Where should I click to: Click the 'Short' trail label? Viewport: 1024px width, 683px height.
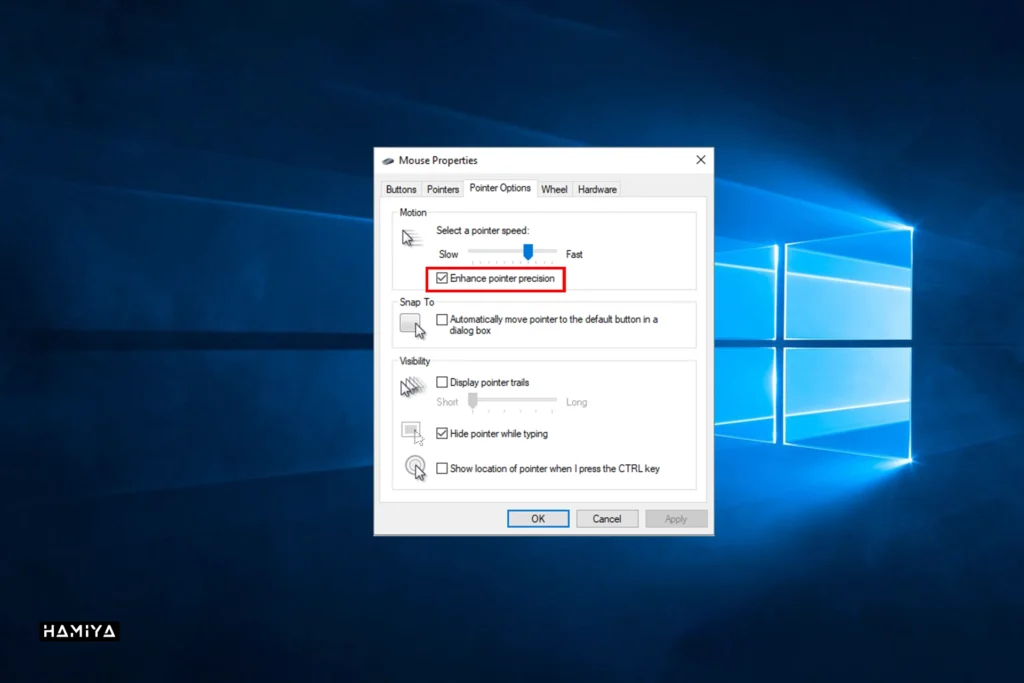pos(447,402)
